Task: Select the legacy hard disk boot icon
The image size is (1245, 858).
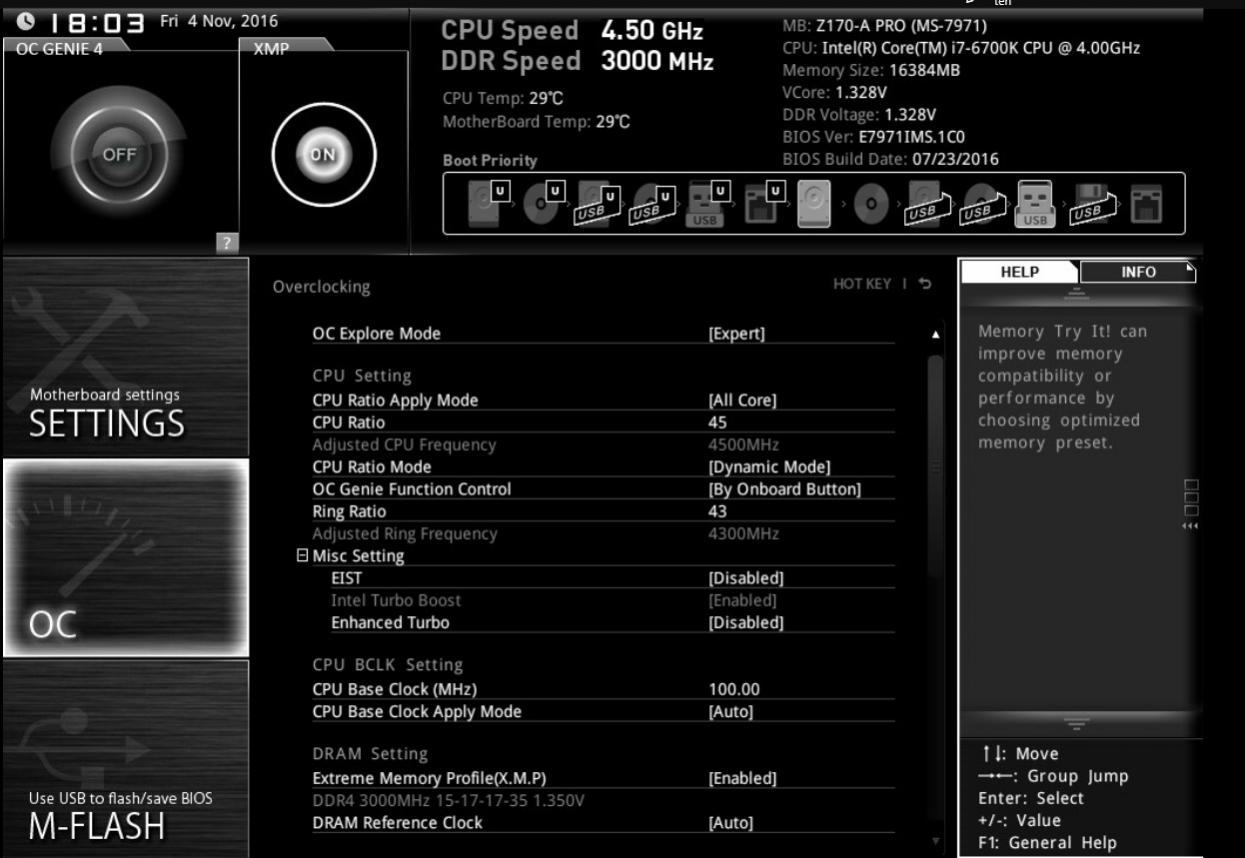Action: [x=814, y=204]
